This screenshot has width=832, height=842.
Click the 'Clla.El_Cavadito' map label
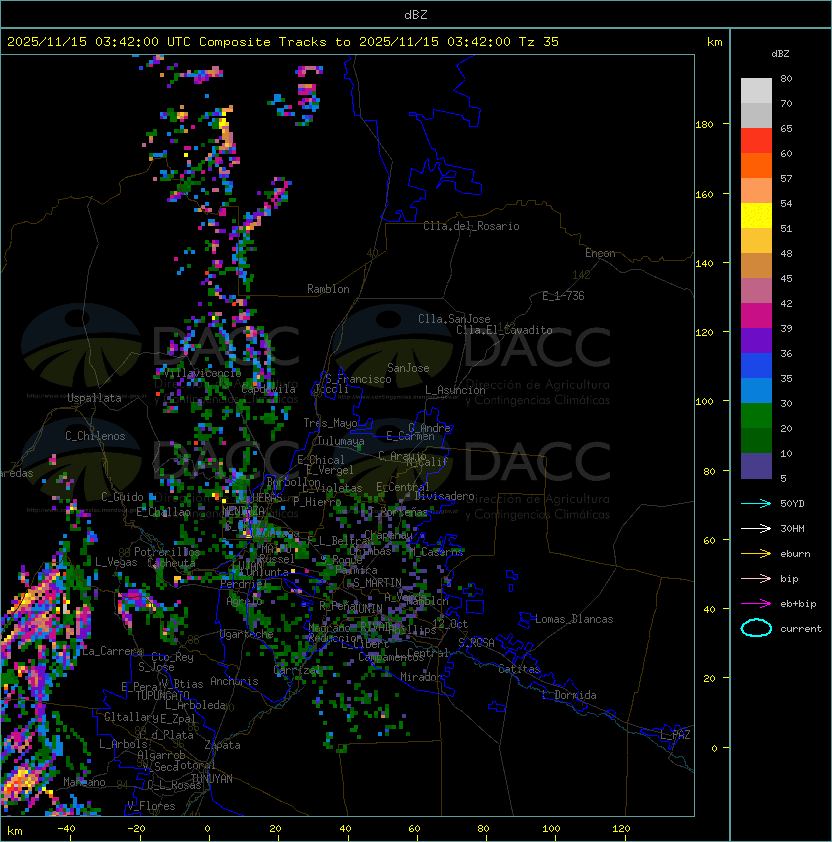[504, 330]
